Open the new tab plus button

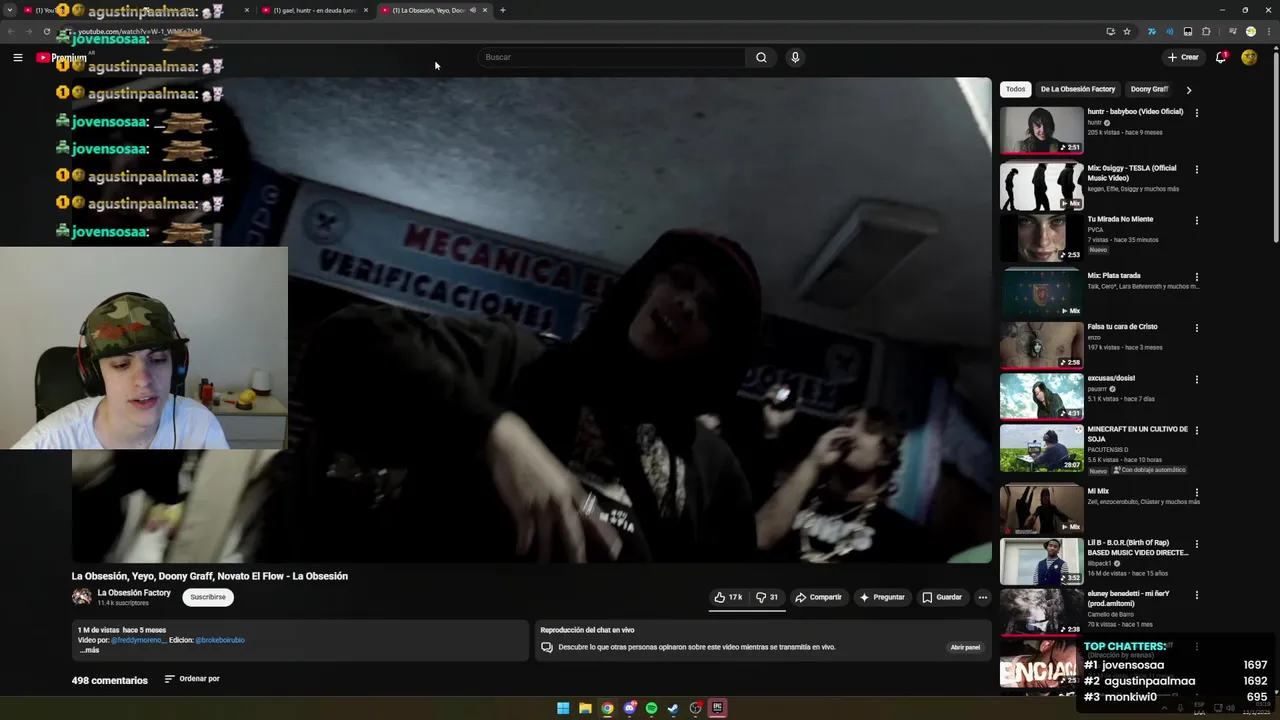pos(502,10)
